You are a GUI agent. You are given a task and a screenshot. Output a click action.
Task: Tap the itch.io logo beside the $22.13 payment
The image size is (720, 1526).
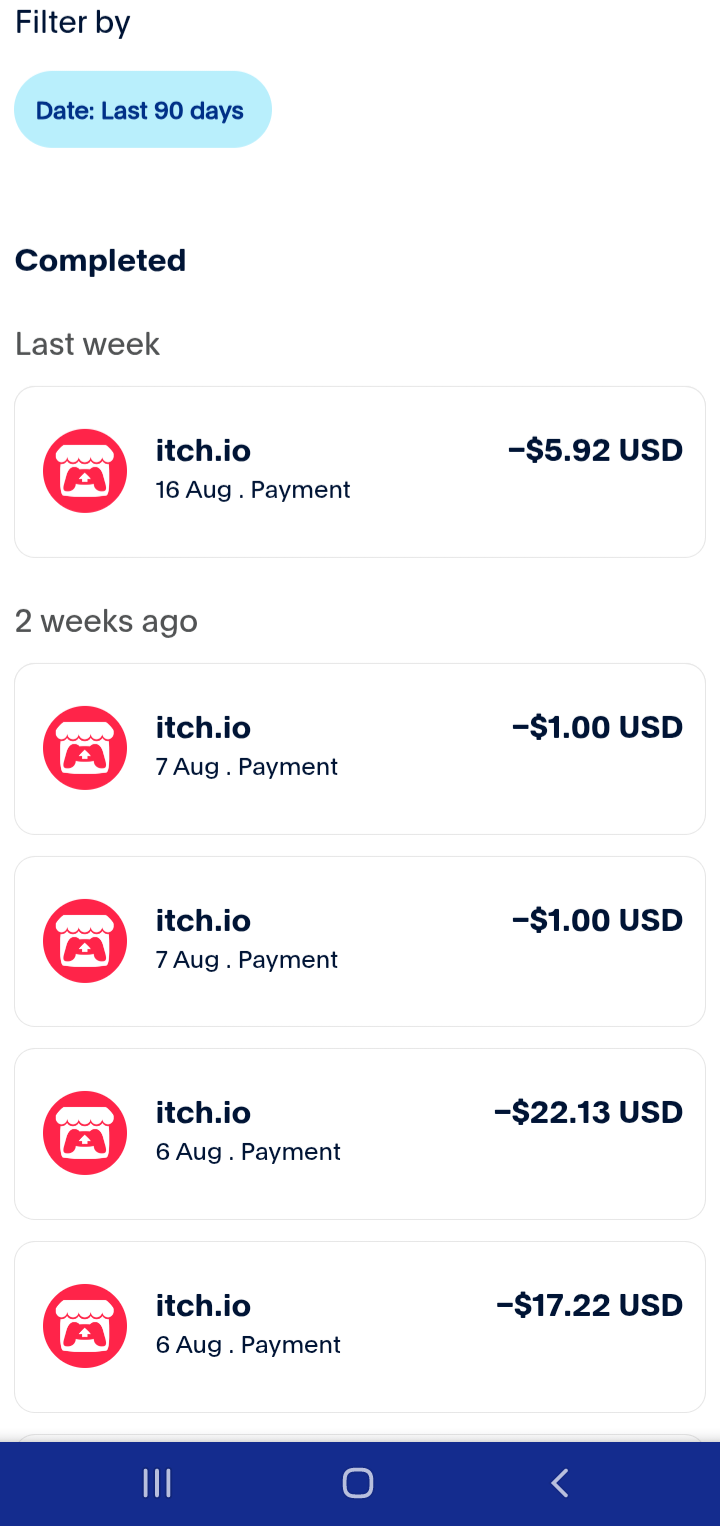85,1133
